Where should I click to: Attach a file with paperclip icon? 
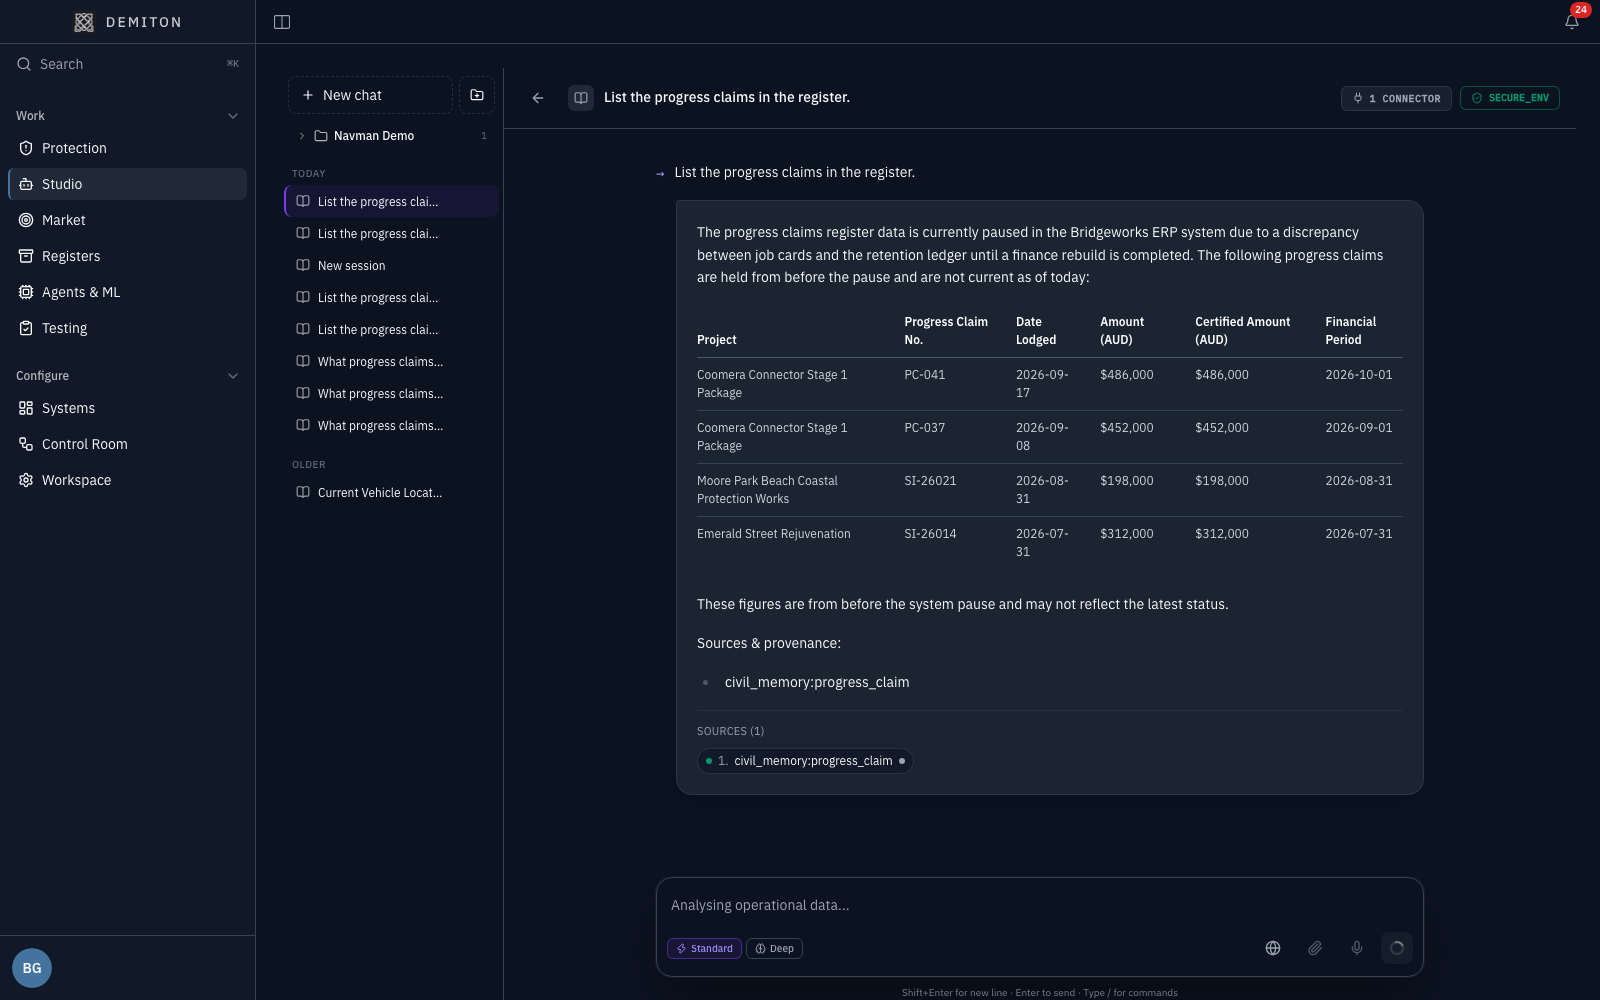tap(1315, 948)
